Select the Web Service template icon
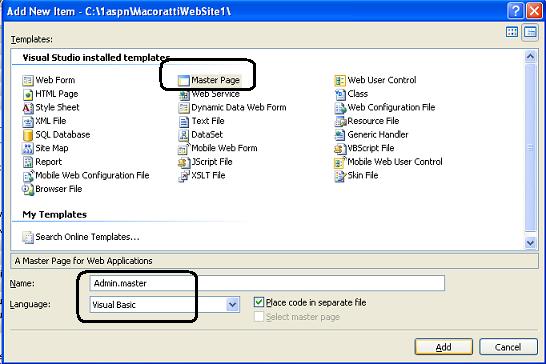This screenshot has height=364, width=546. click(x=184, y=94)
